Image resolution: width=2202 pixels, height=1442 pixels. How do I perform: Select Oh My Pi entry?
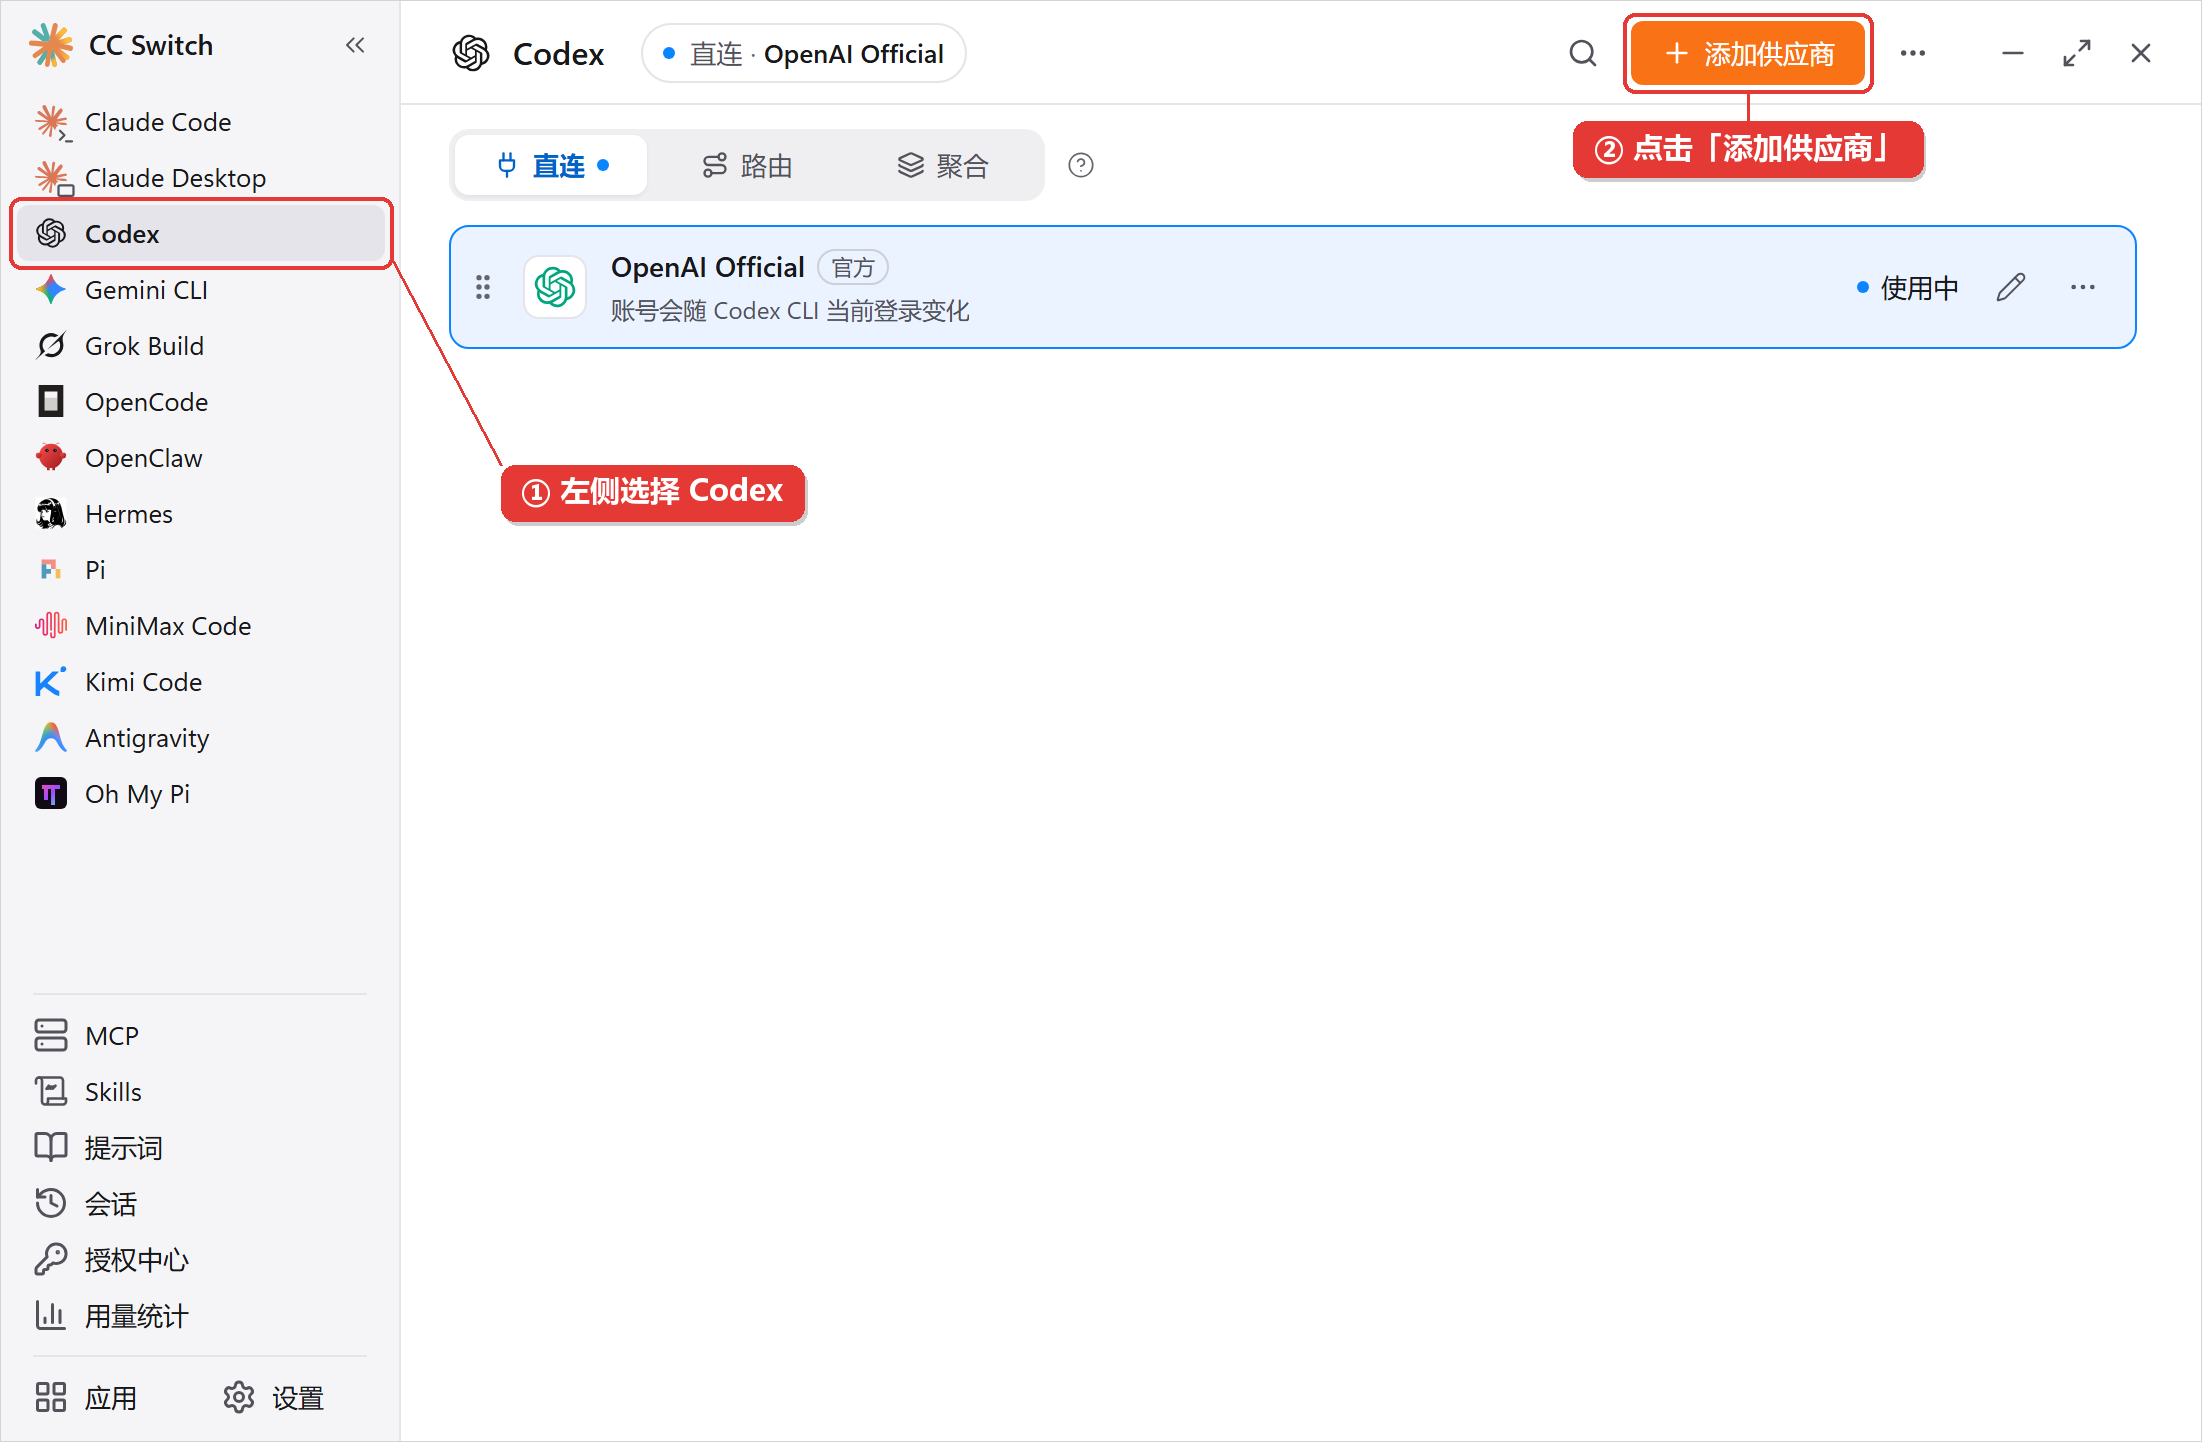coord(200,794)
